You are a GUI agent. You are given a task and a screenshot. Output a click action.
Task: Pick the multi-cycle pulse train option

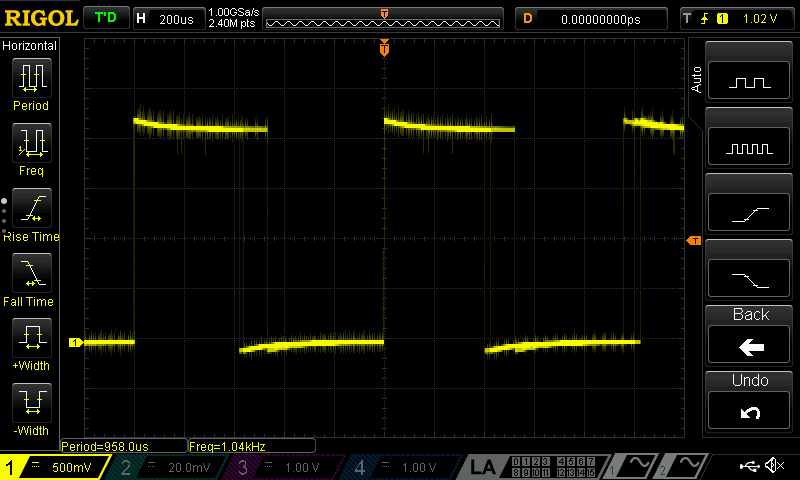tap(750, 147)
